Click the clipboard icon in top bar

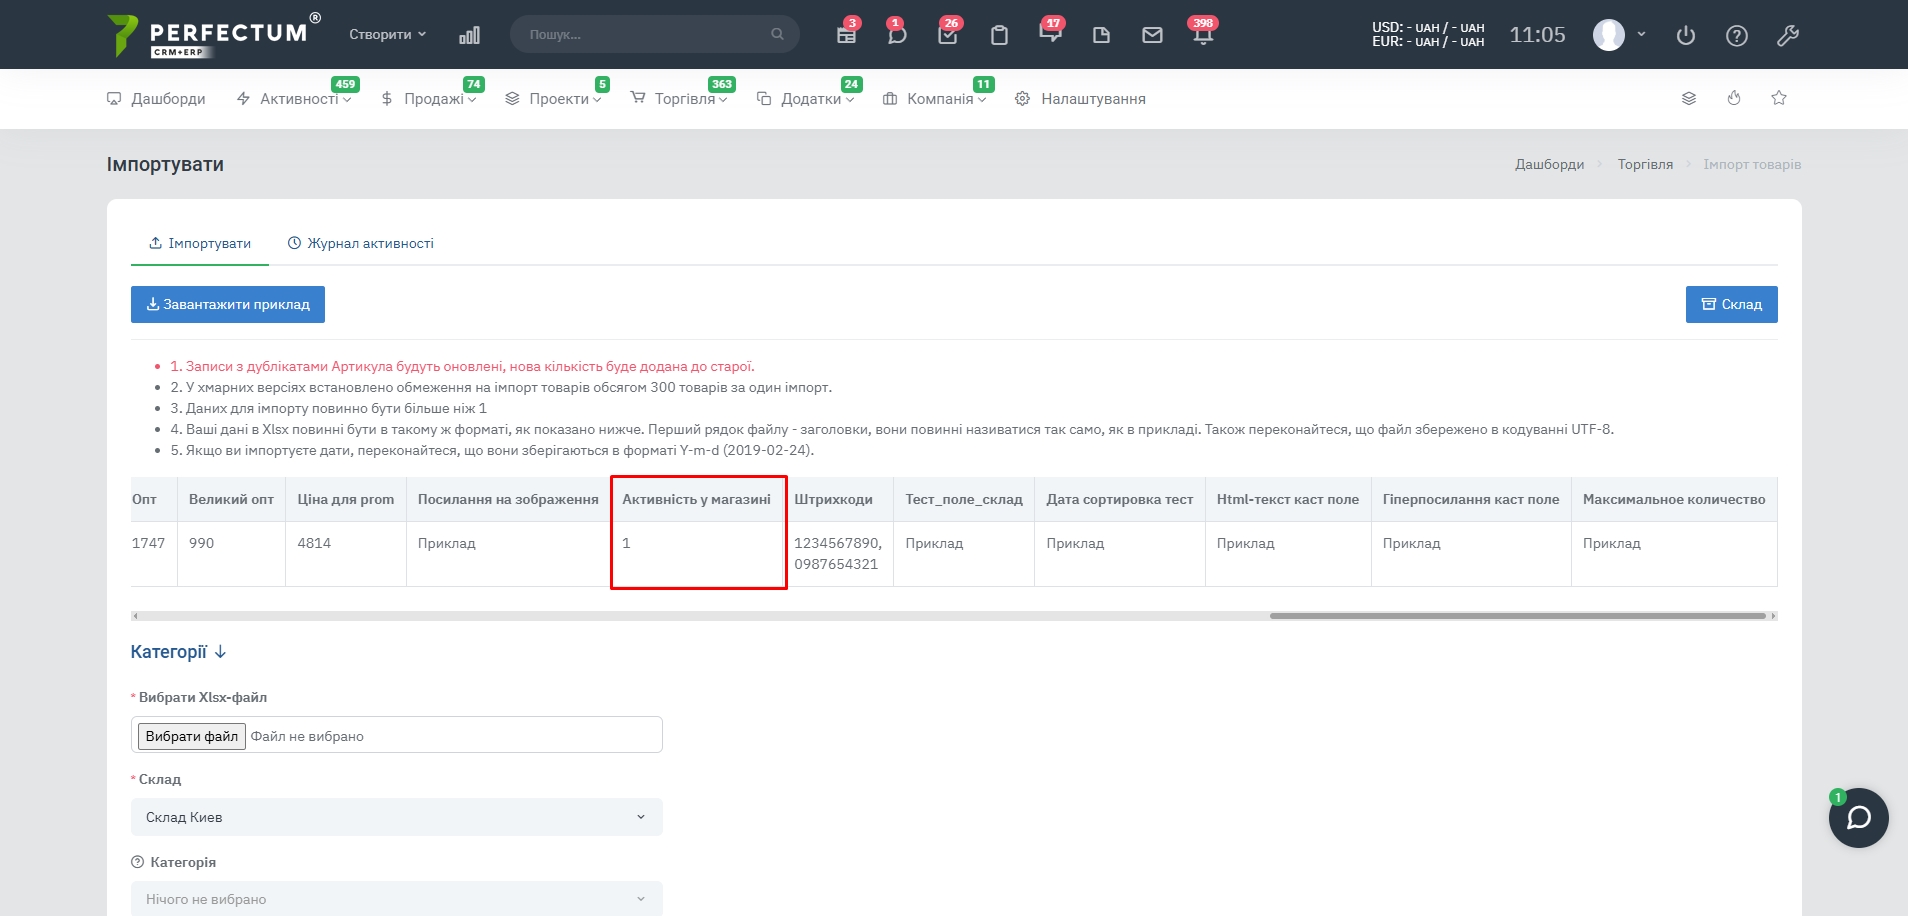click(x=999, y=36)
